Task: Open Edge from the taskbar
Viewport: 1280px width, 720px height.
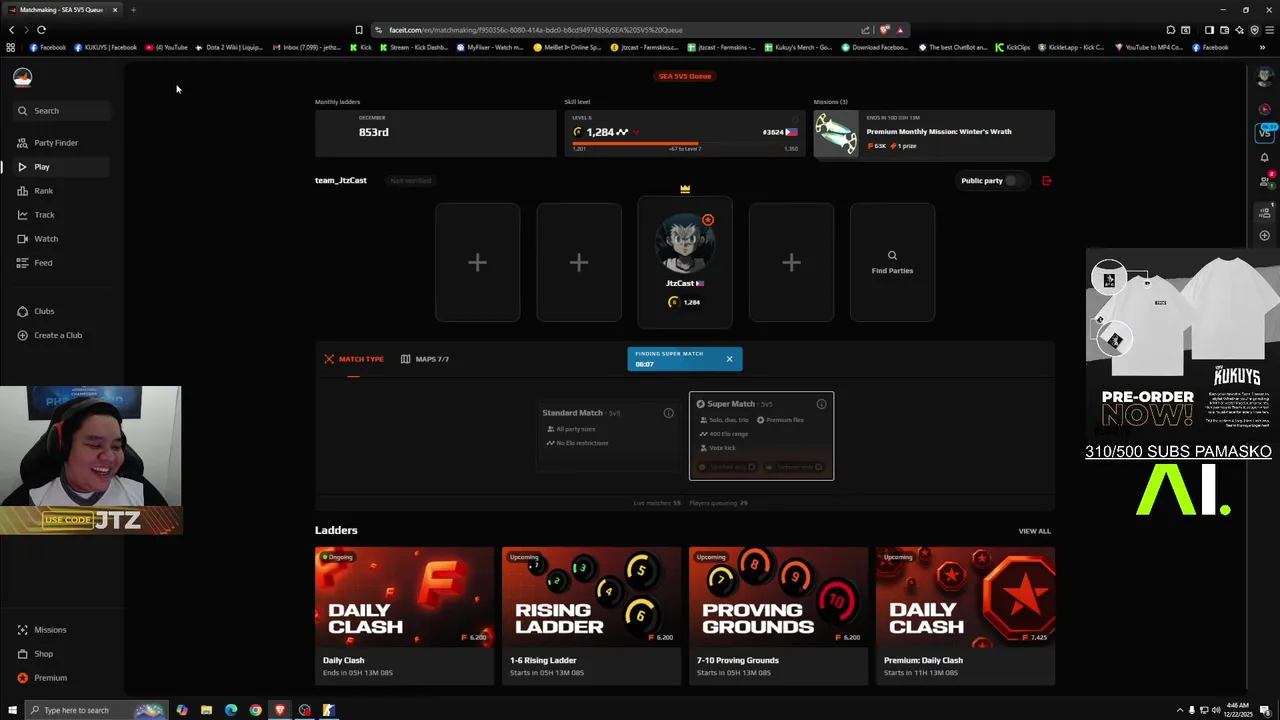Action: pyautogui.click(x=231, y=710)
